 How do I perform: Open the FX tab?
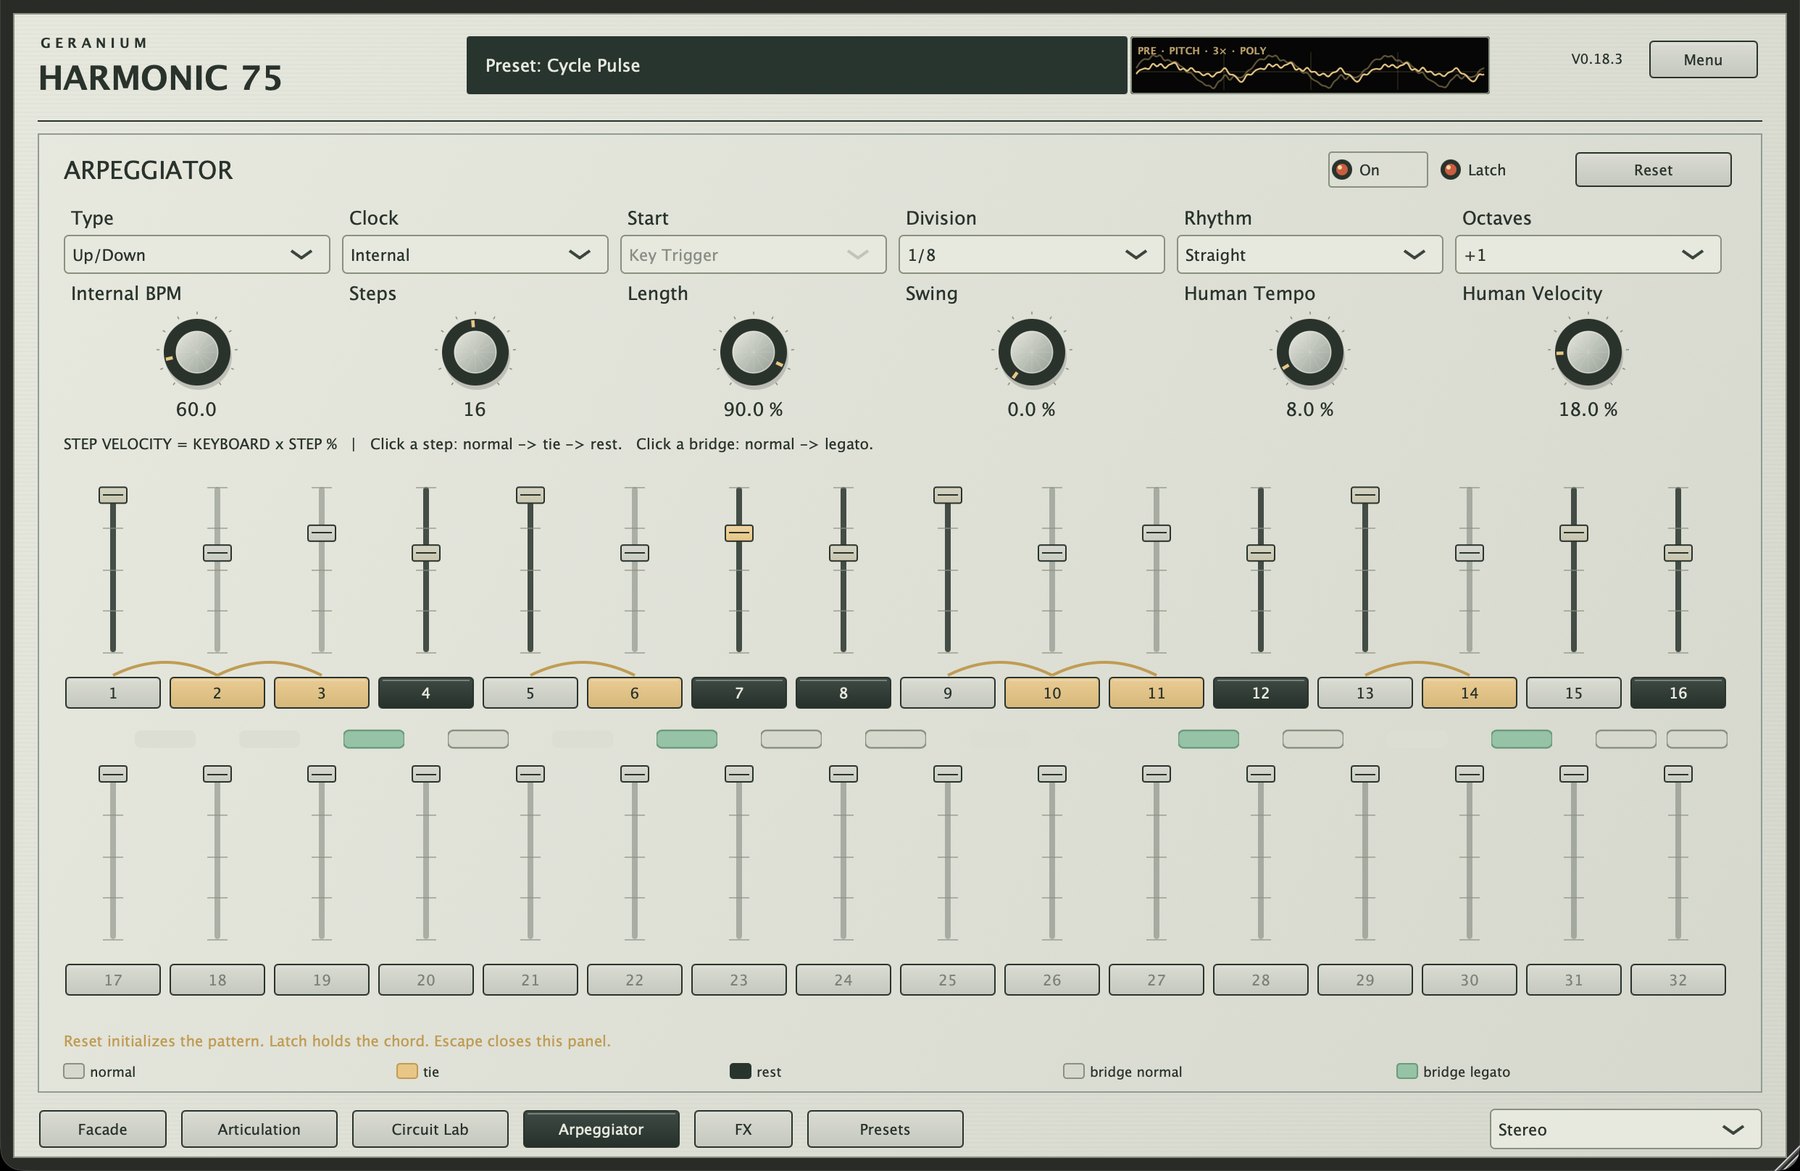pos(743,1129)
